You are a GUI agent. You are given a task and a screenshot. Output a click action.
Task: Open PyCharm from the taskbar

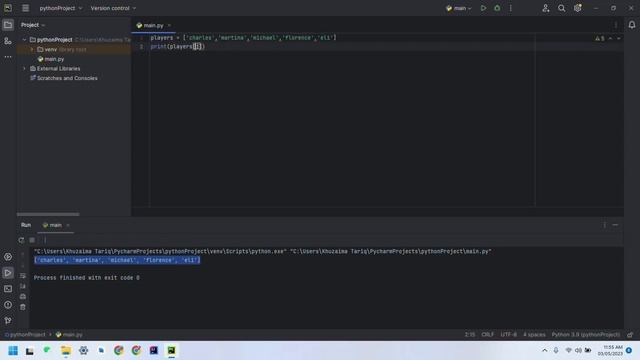pos(171,350)
